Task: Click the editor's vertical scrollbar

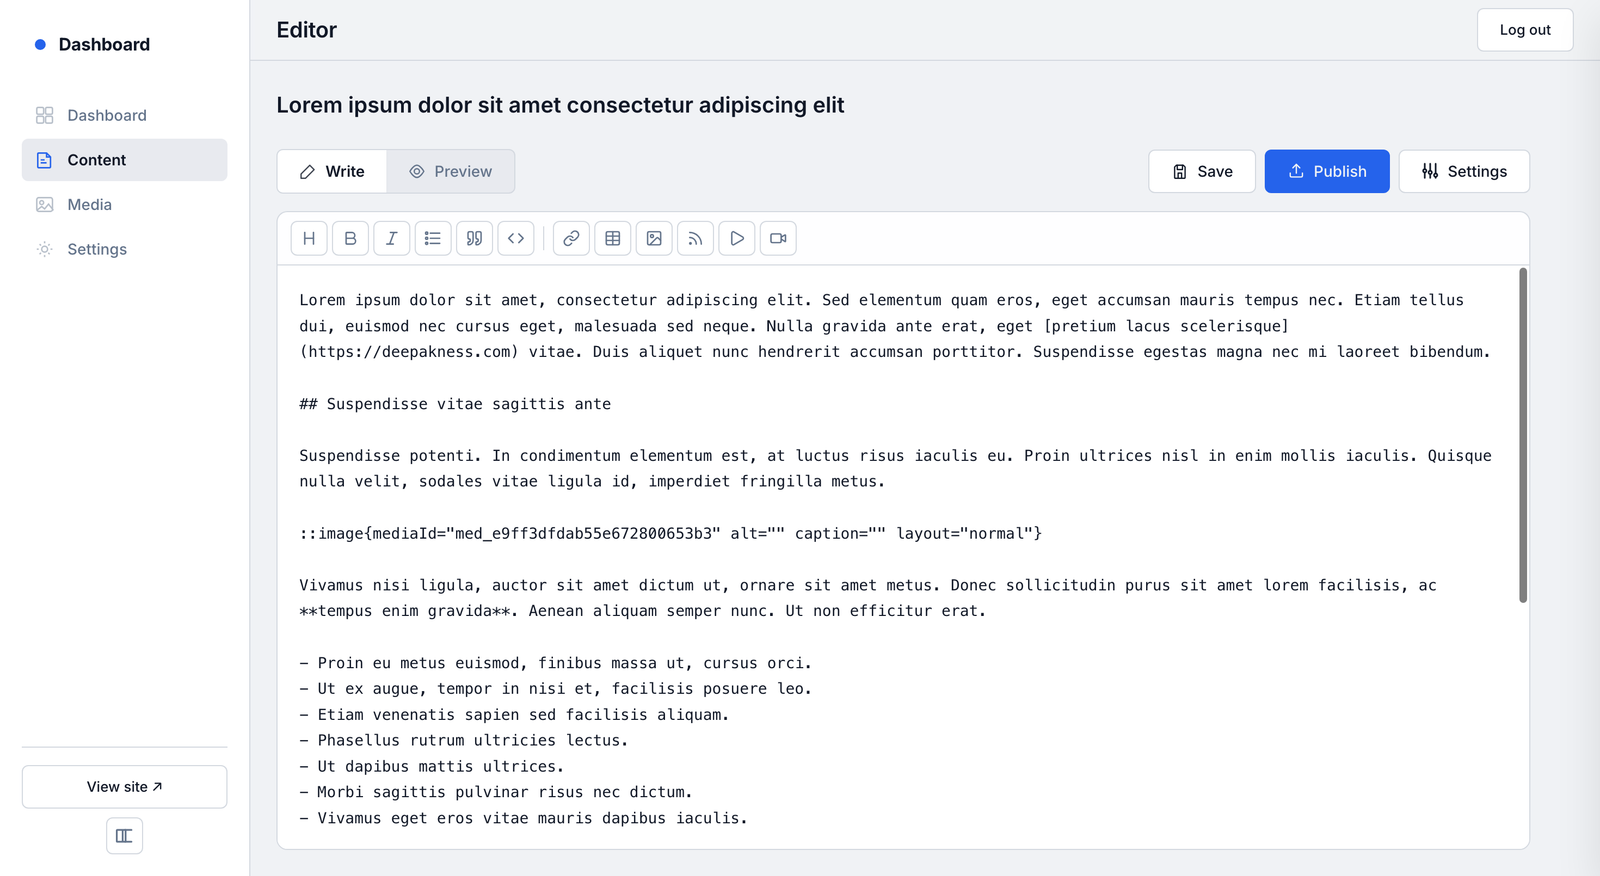Action: click(x=1523, y=435)
